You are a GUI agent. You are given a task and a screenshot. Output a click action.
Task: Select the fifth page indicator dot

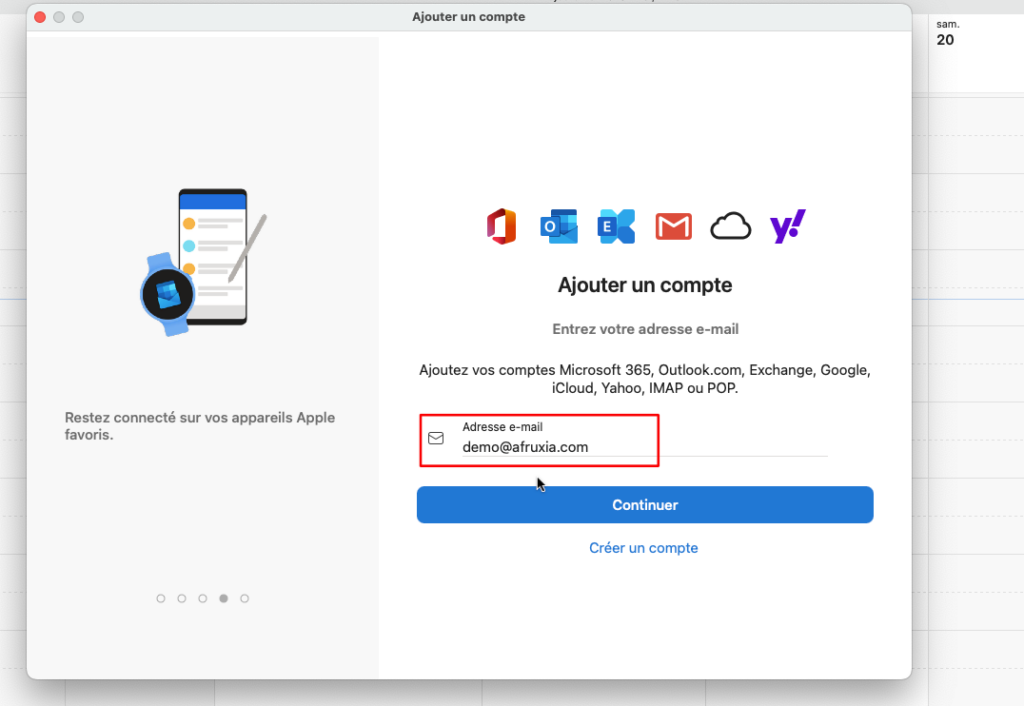click(x=245, y=598)
